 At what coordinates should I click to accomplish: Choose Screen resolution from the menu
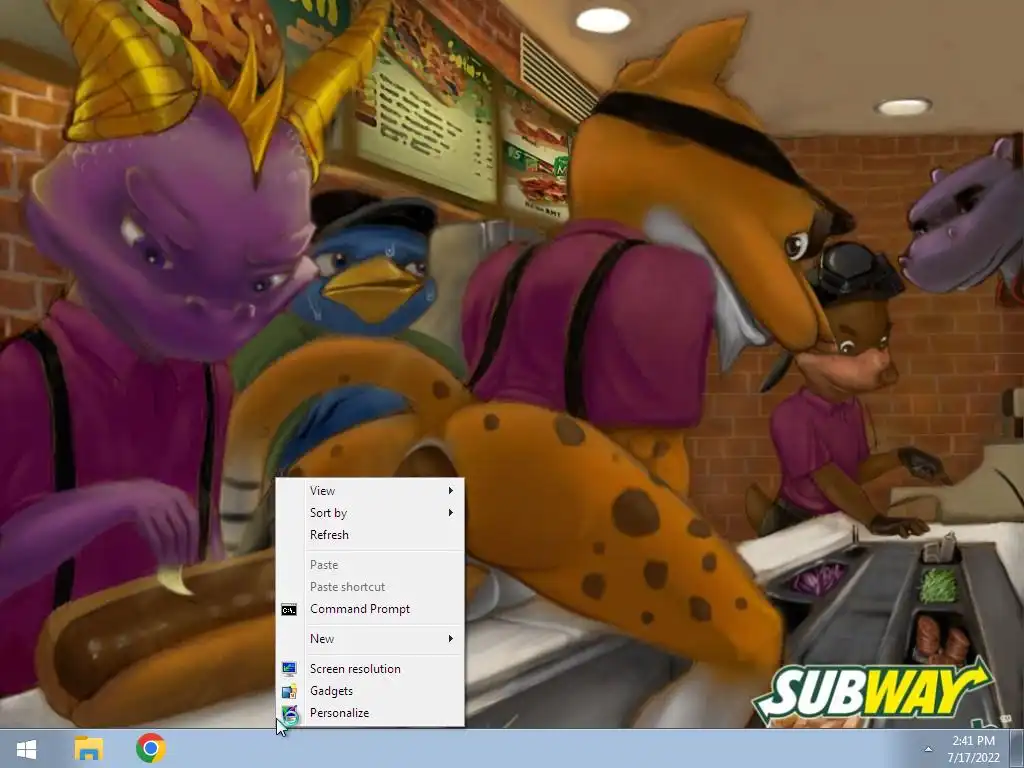point(370,669)
